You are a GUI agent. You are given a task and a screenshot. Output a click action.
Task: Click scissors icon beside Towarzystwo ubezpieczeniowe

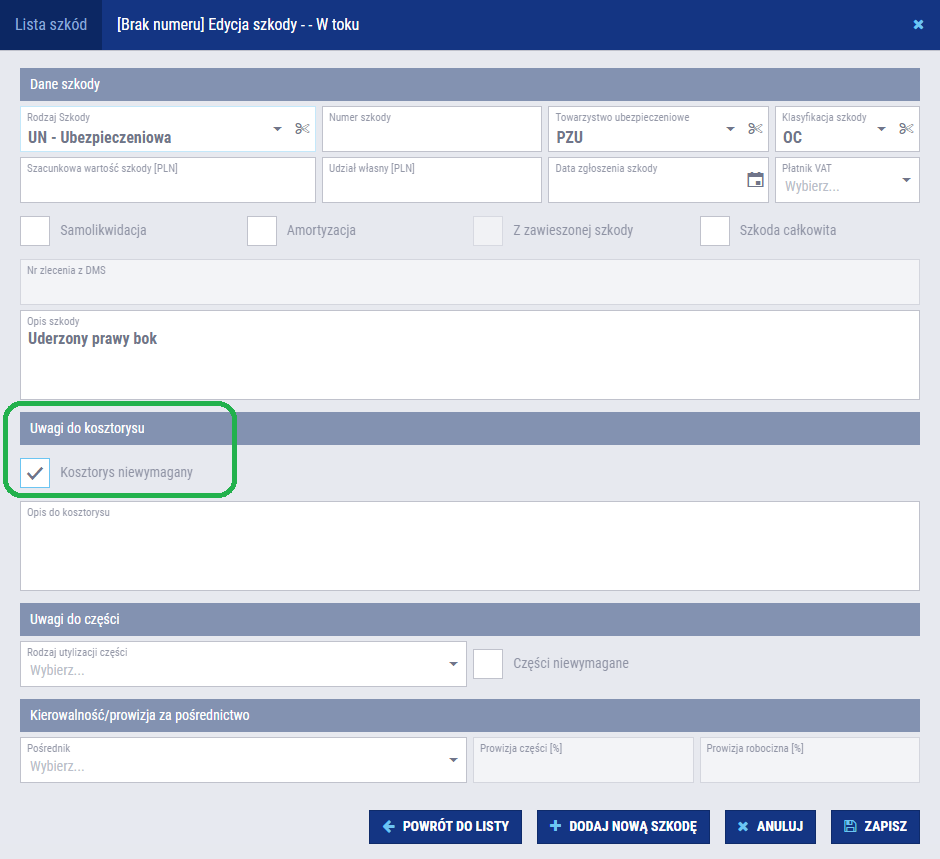click(x=755, y=129)
